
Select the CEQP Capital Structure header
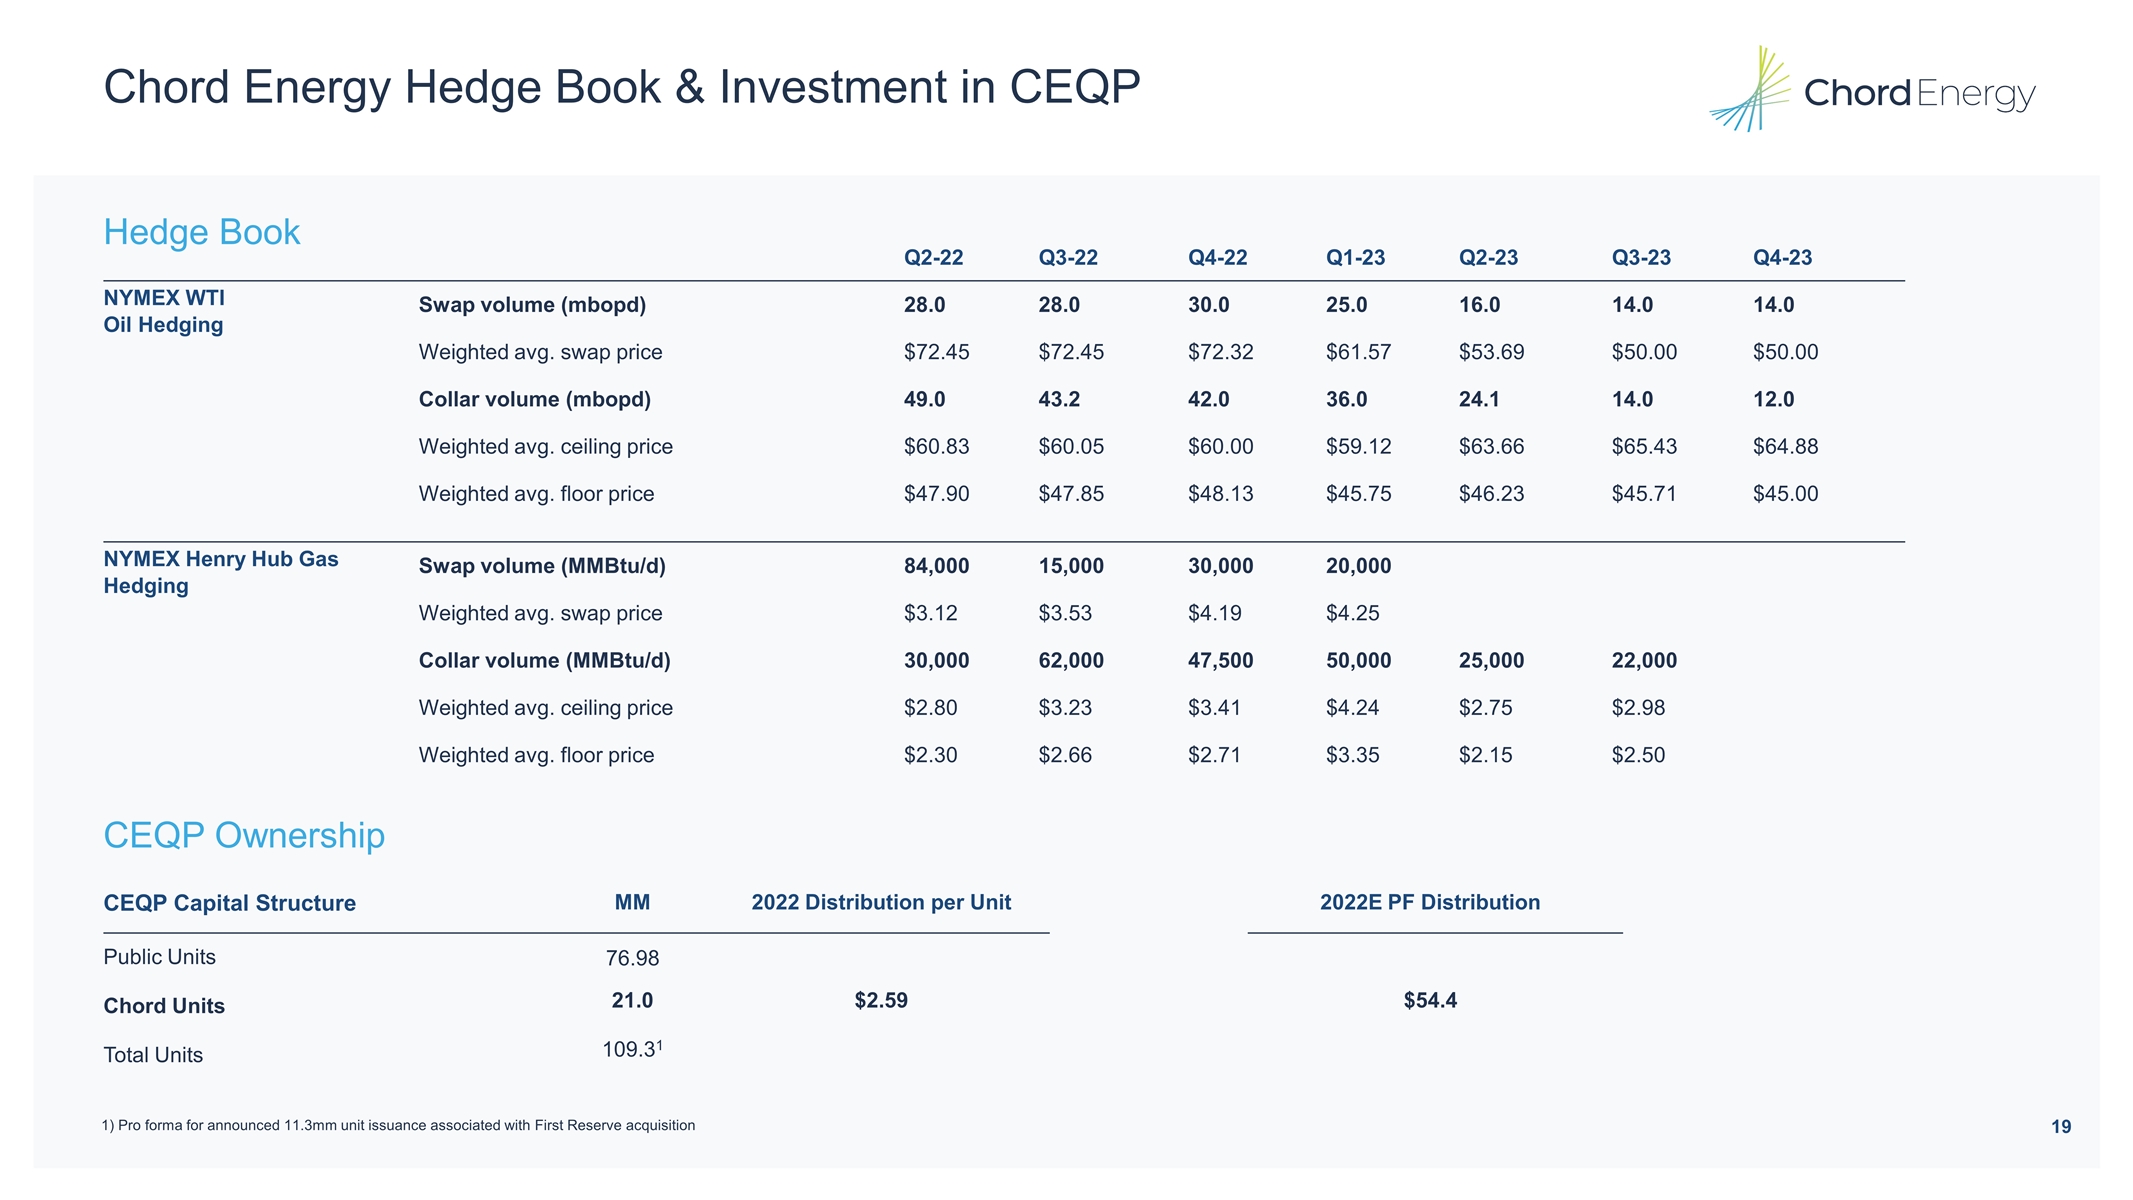tap(229, 903)
